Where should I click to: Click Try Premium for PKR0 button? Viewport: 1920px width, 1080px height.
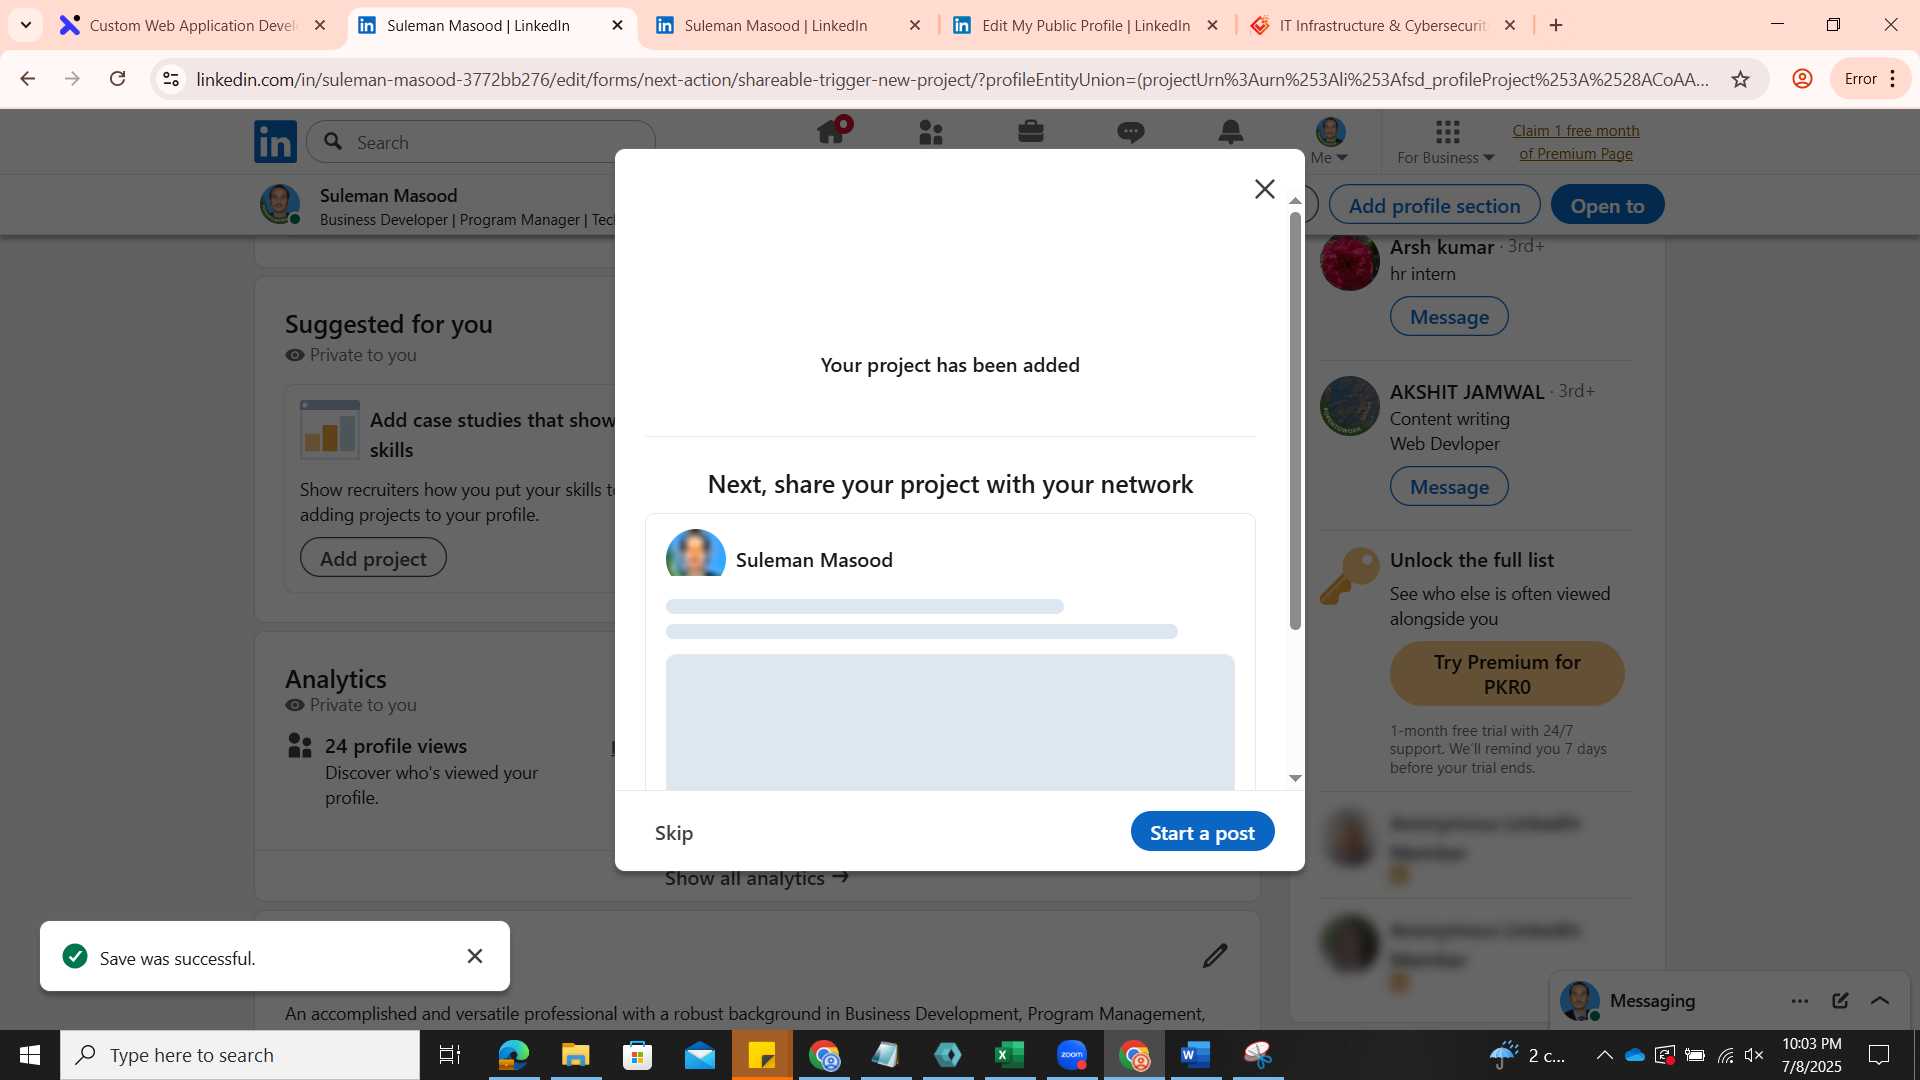coord(1507,674)
